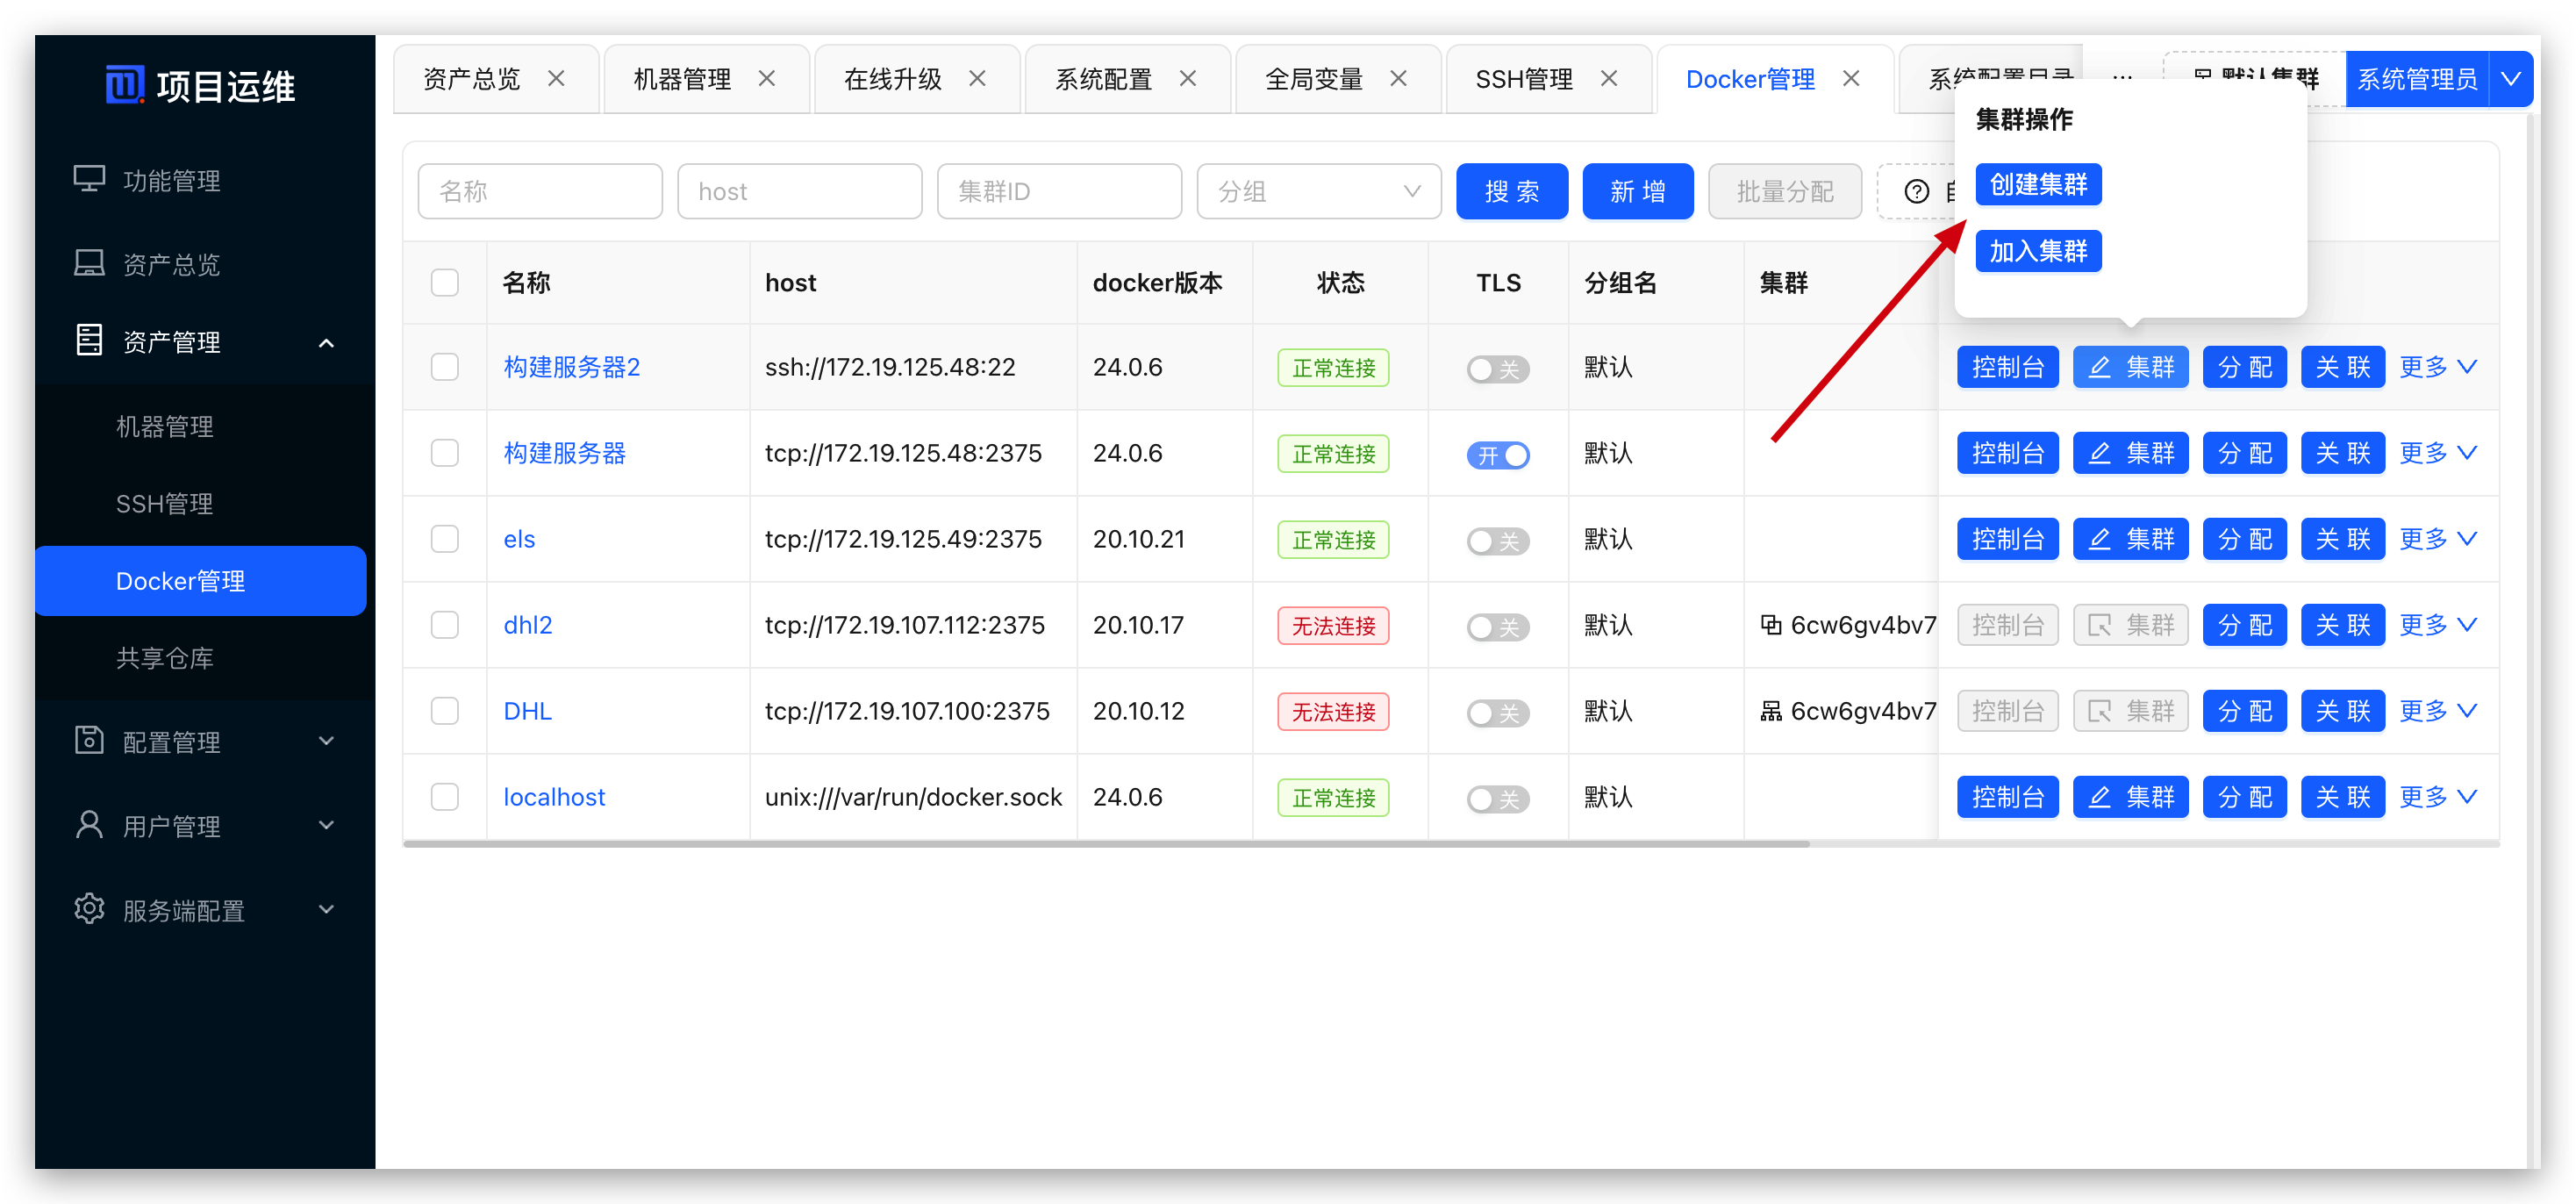Open the 分组 dropdown filter
Image resolution: width=2576 pixels, height=1204 pixels.
1318,191
